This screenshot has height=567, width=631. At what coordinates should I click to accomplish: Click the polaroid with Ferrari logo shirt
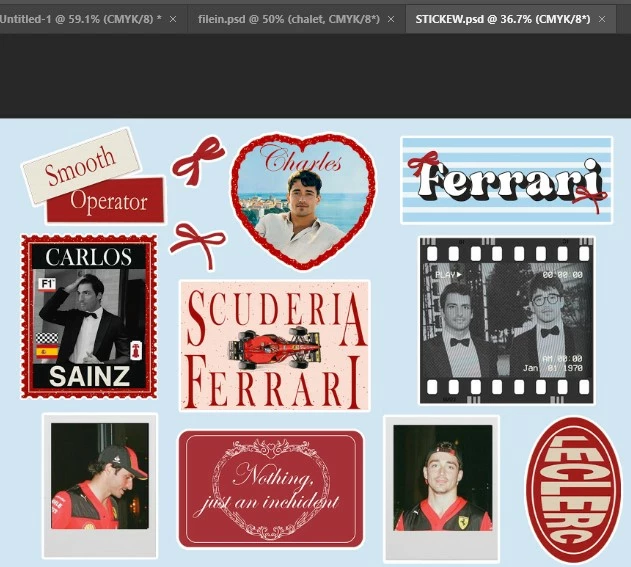coord(442,489)
